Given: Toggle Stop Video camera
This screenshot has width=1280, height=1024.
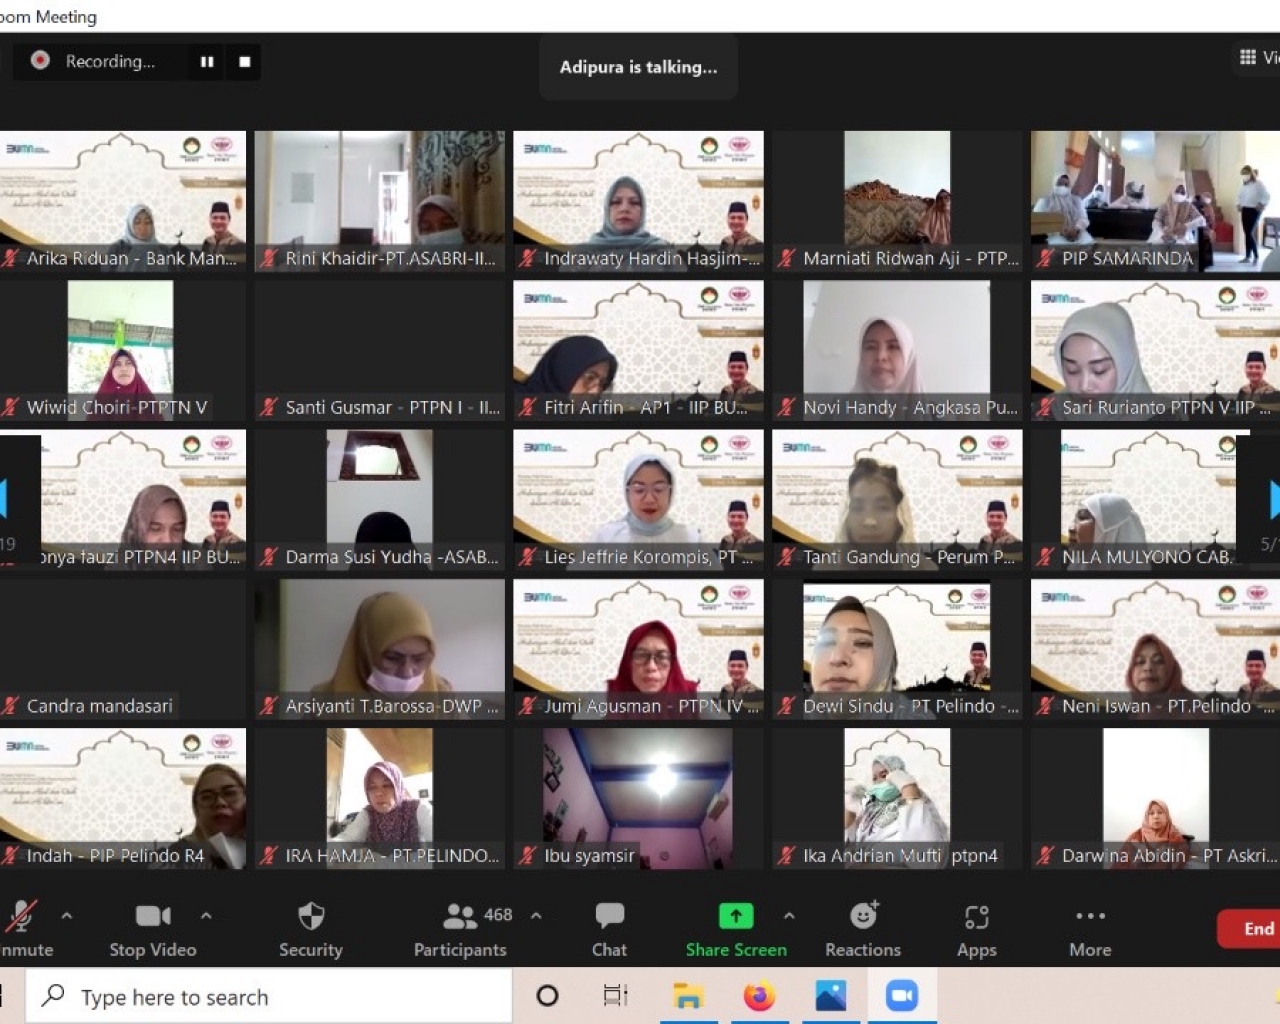Looking at the screenshot, I should tap(152, 916).
